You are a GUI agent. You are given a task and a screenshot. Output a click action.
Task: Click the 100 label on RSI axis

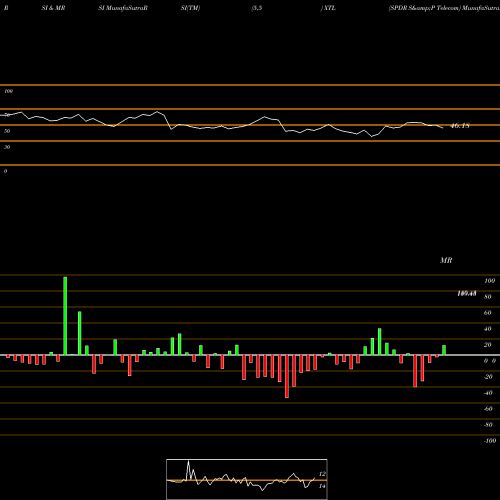click(x=9, y=91)
